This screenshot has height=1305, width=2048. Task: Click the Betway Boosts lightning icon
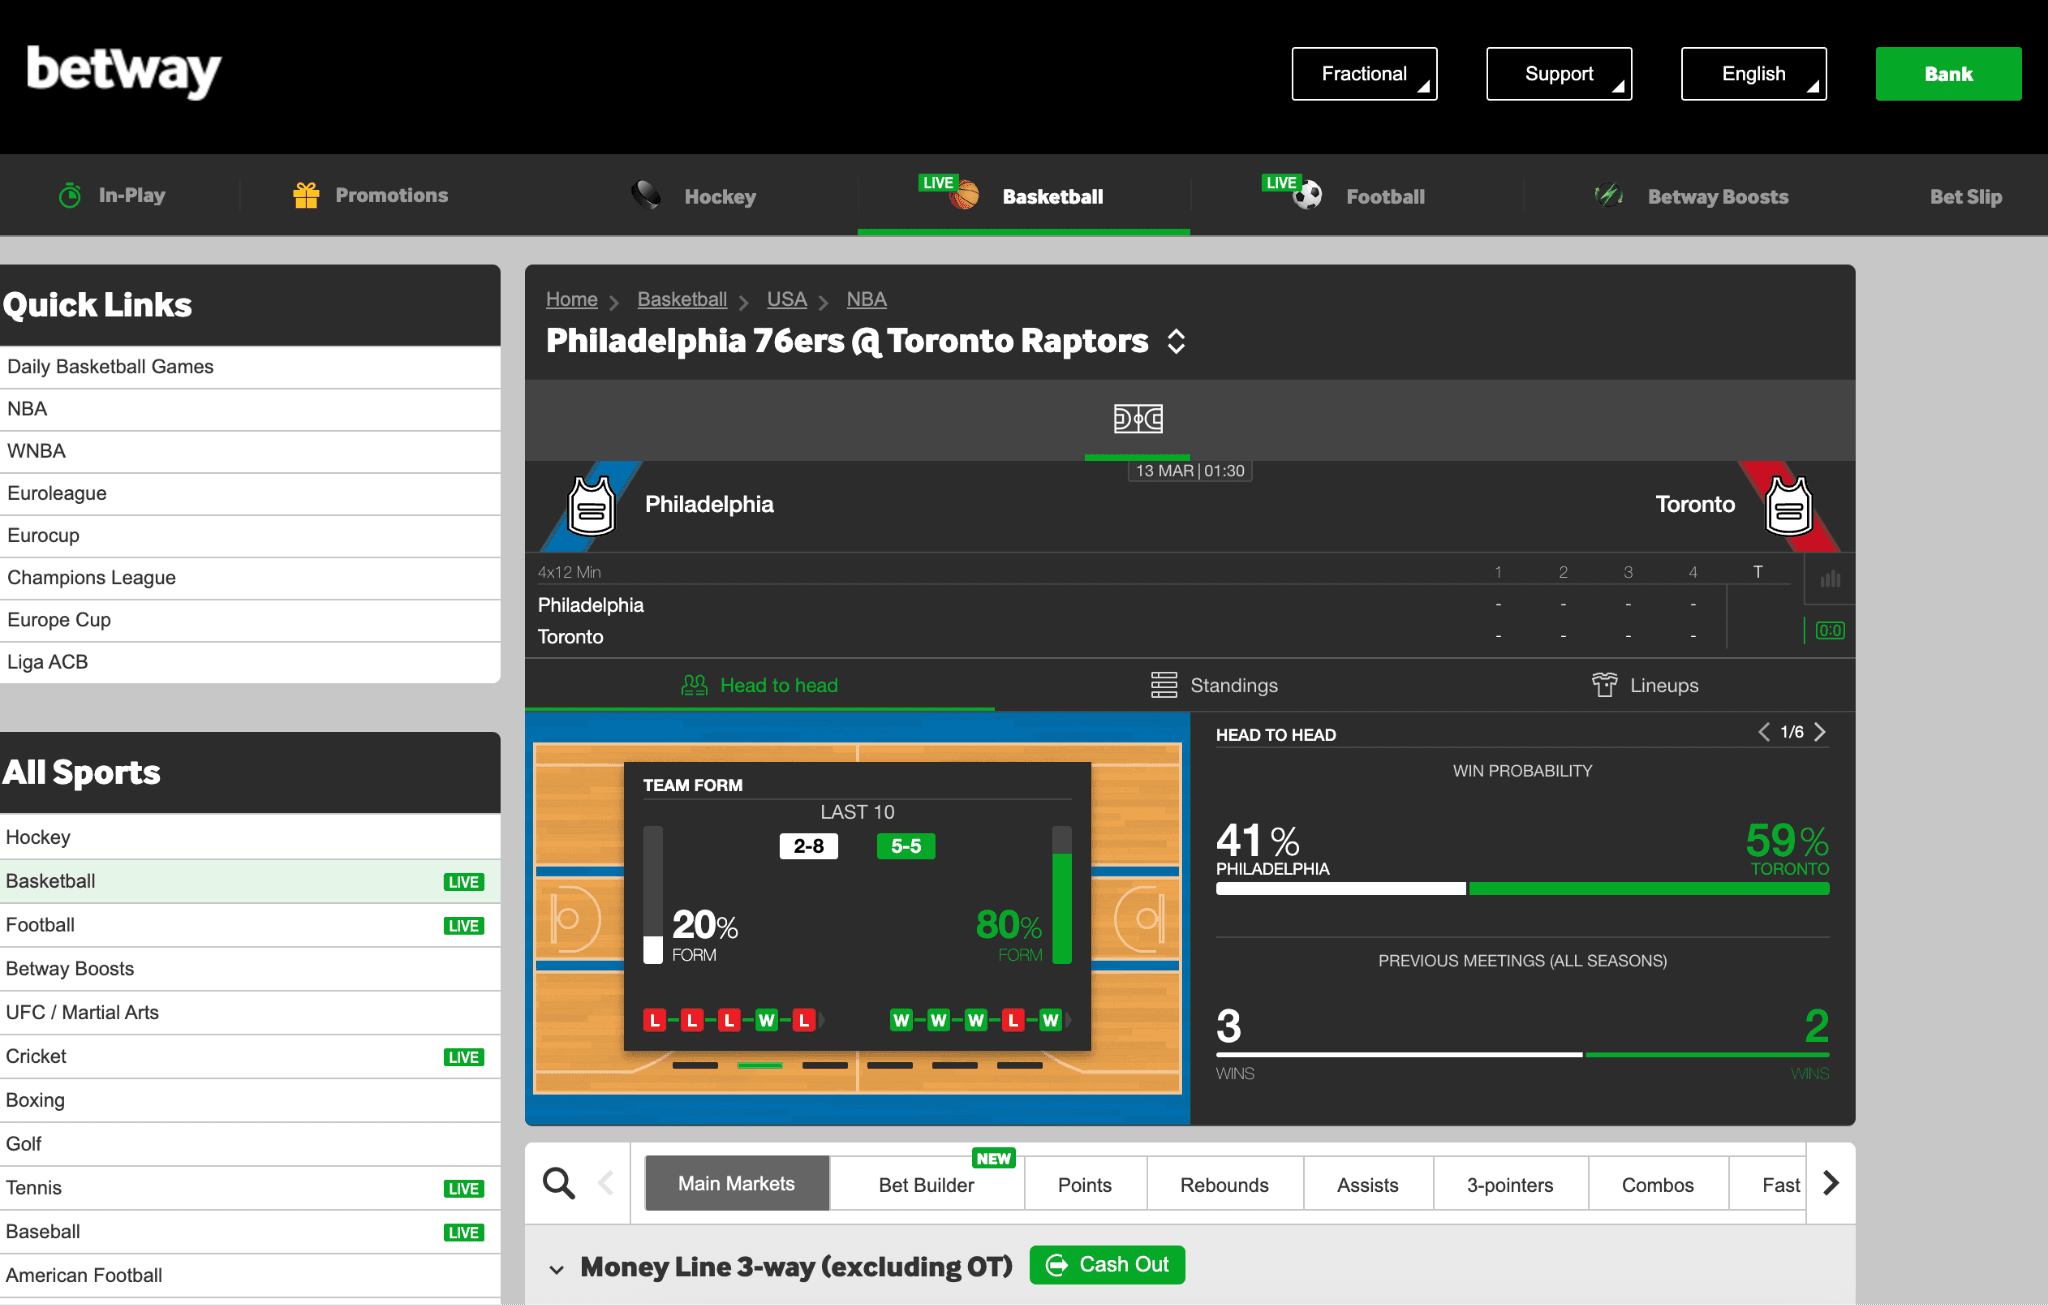pyautogui.click(x=1607, y=195)
